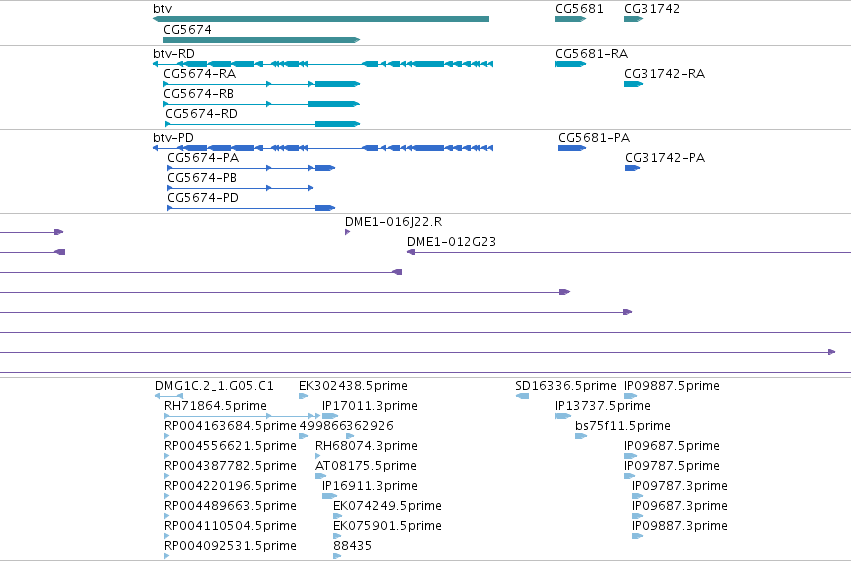
Task: Select the CG5674-PA protein label
Action: pyautogui.click(x=203, y=158)
